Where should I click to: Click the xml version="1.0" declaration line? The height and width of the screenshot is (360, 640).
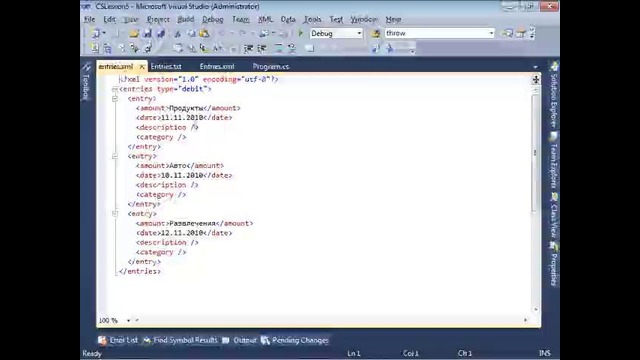click(x=198, y=79)
